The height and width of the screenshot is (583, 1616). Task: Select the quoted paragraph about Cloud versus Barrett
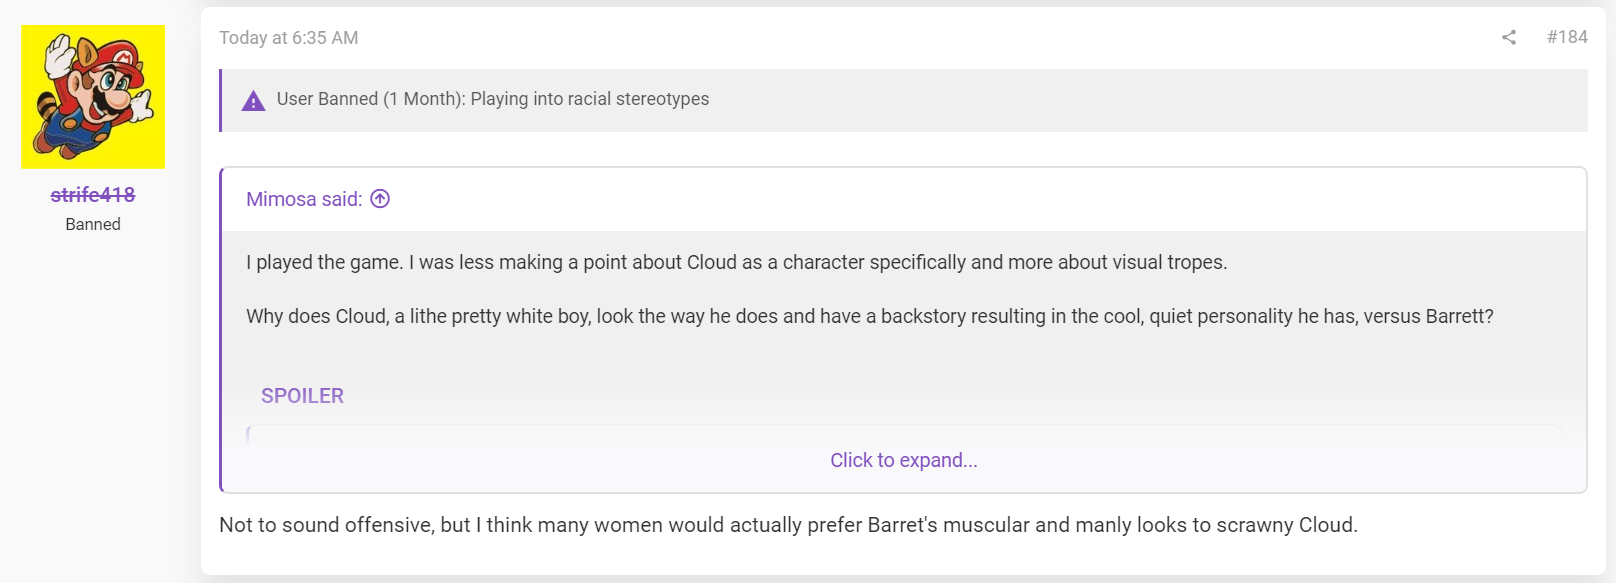point(870,316)
